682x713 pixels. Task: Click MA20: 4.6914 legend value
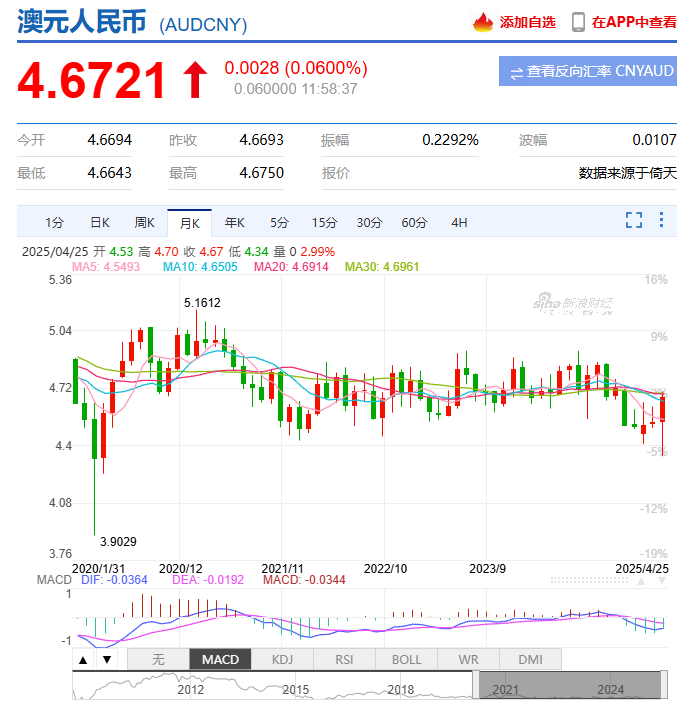[x=291, y=267]
